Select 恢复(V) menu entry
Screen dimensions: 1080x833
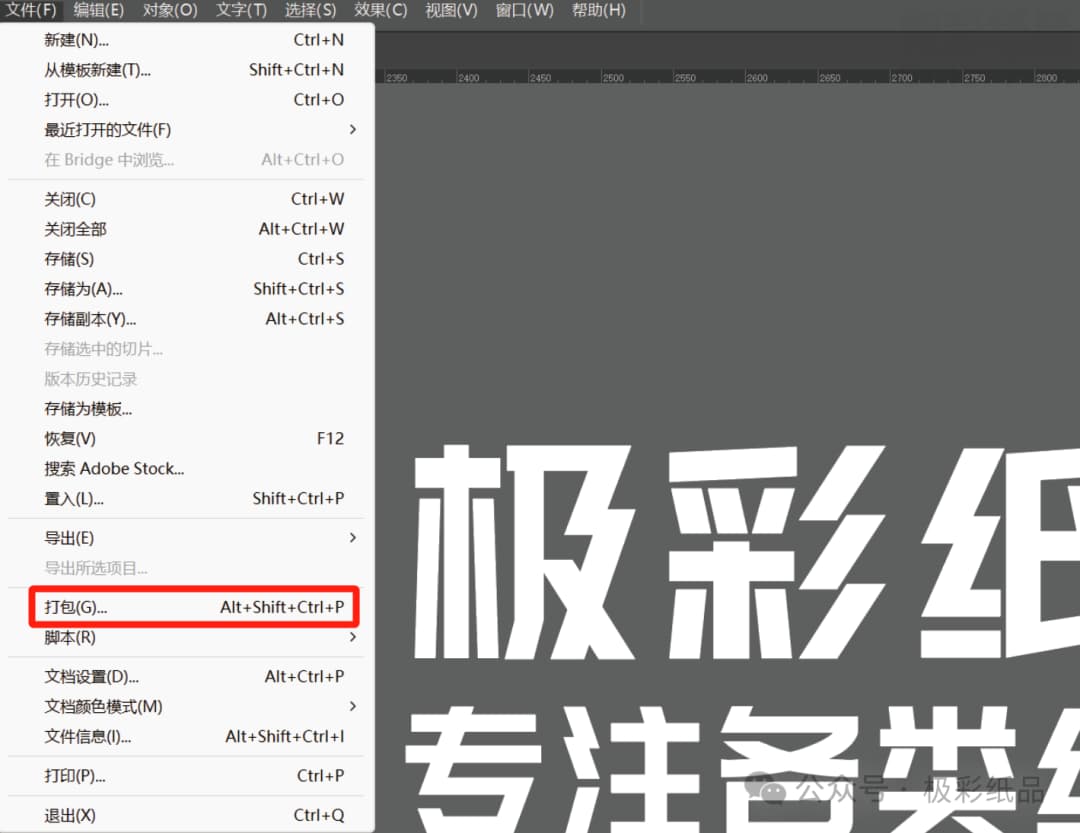point(187,439)
